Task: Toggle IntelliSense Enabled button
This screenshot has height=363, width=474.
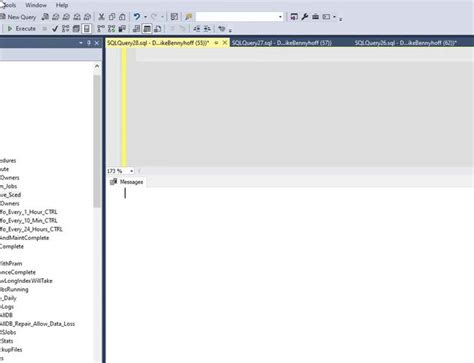Action: (x=87, y=29)
